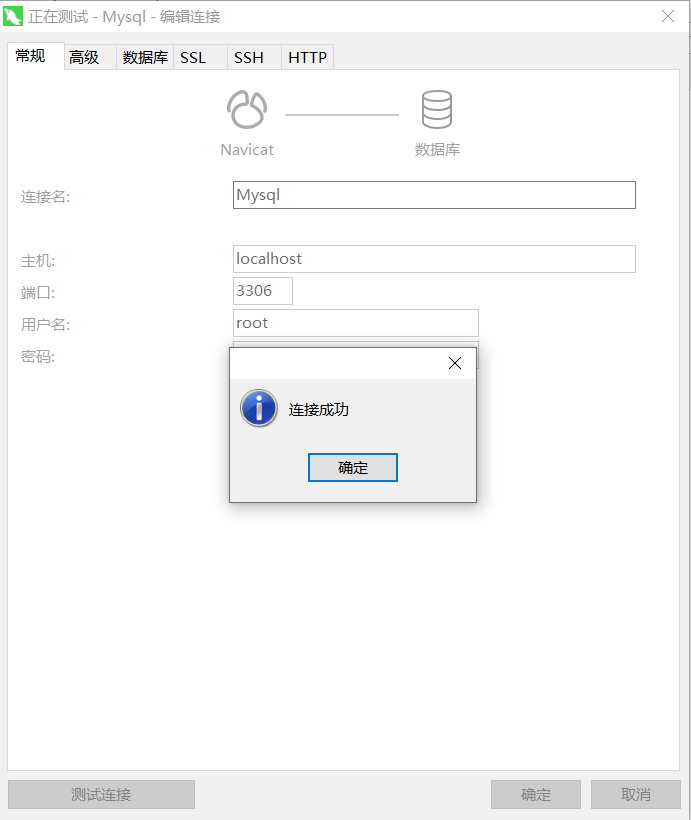Screen dimensions: 691x820
Task: Click the 连接名 label
Action: pos(46,197)
